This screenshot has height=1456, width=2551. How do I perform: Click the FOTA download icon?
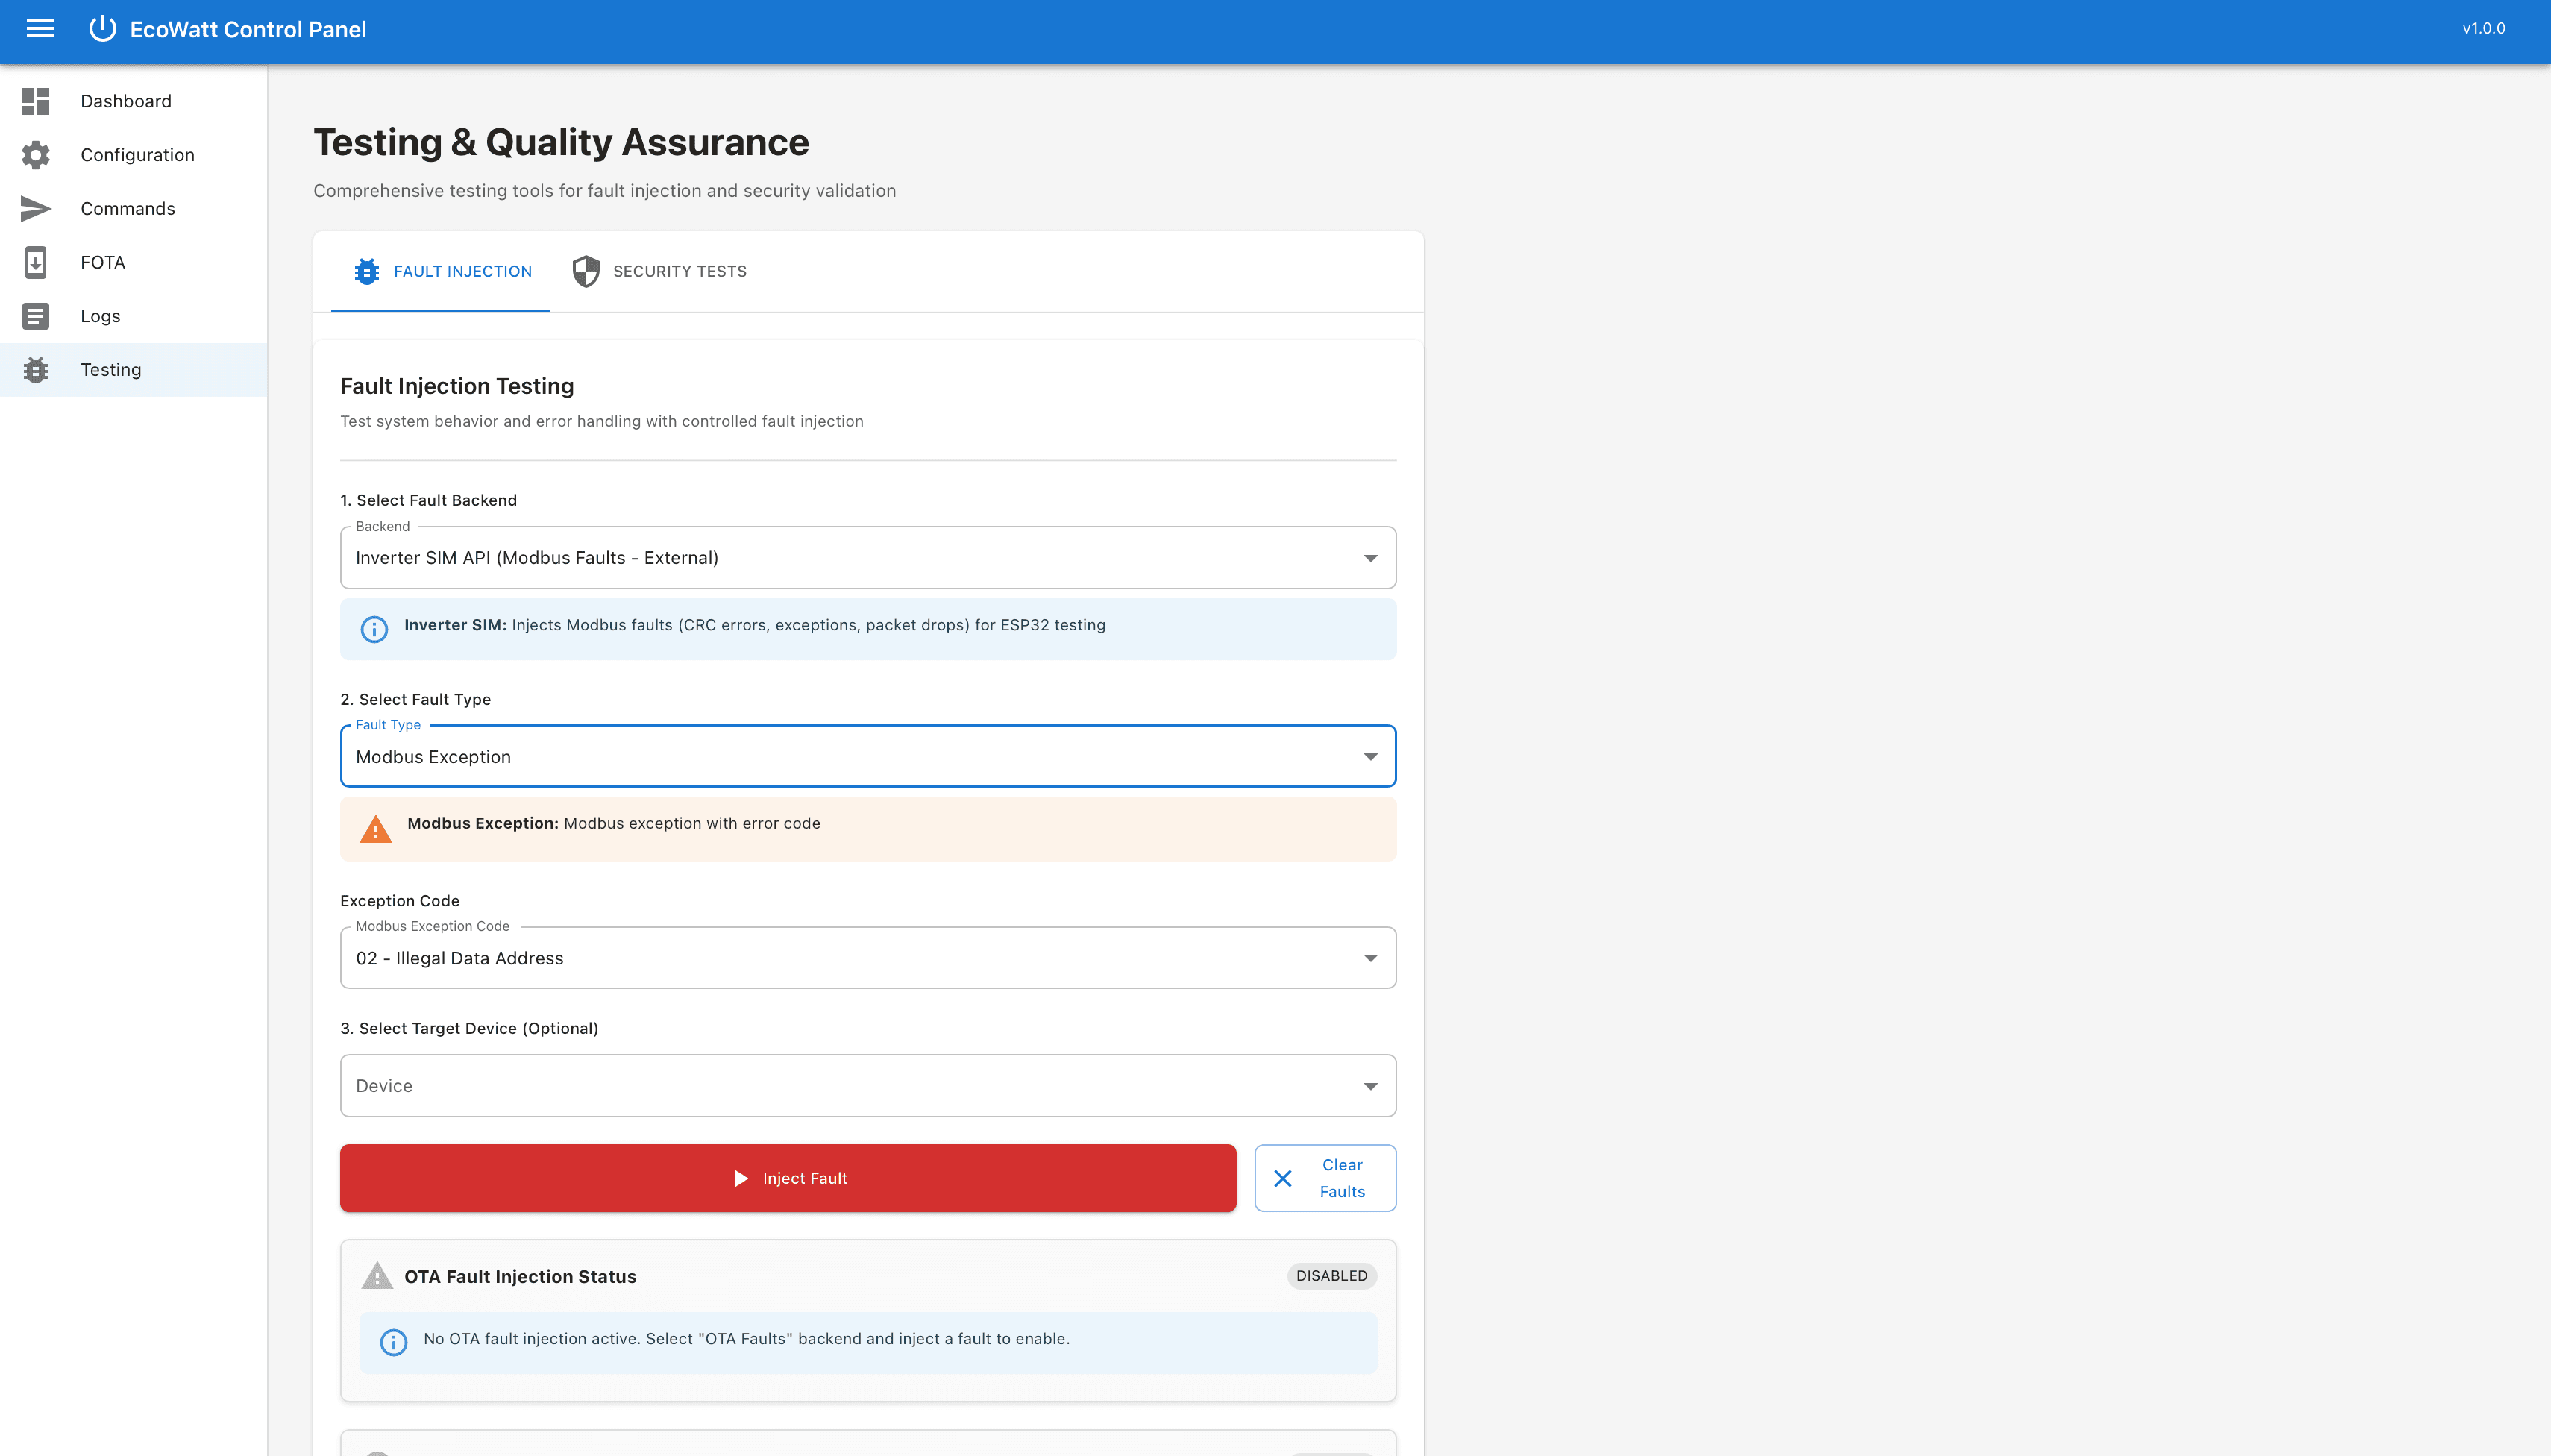[x=36, y=262]
